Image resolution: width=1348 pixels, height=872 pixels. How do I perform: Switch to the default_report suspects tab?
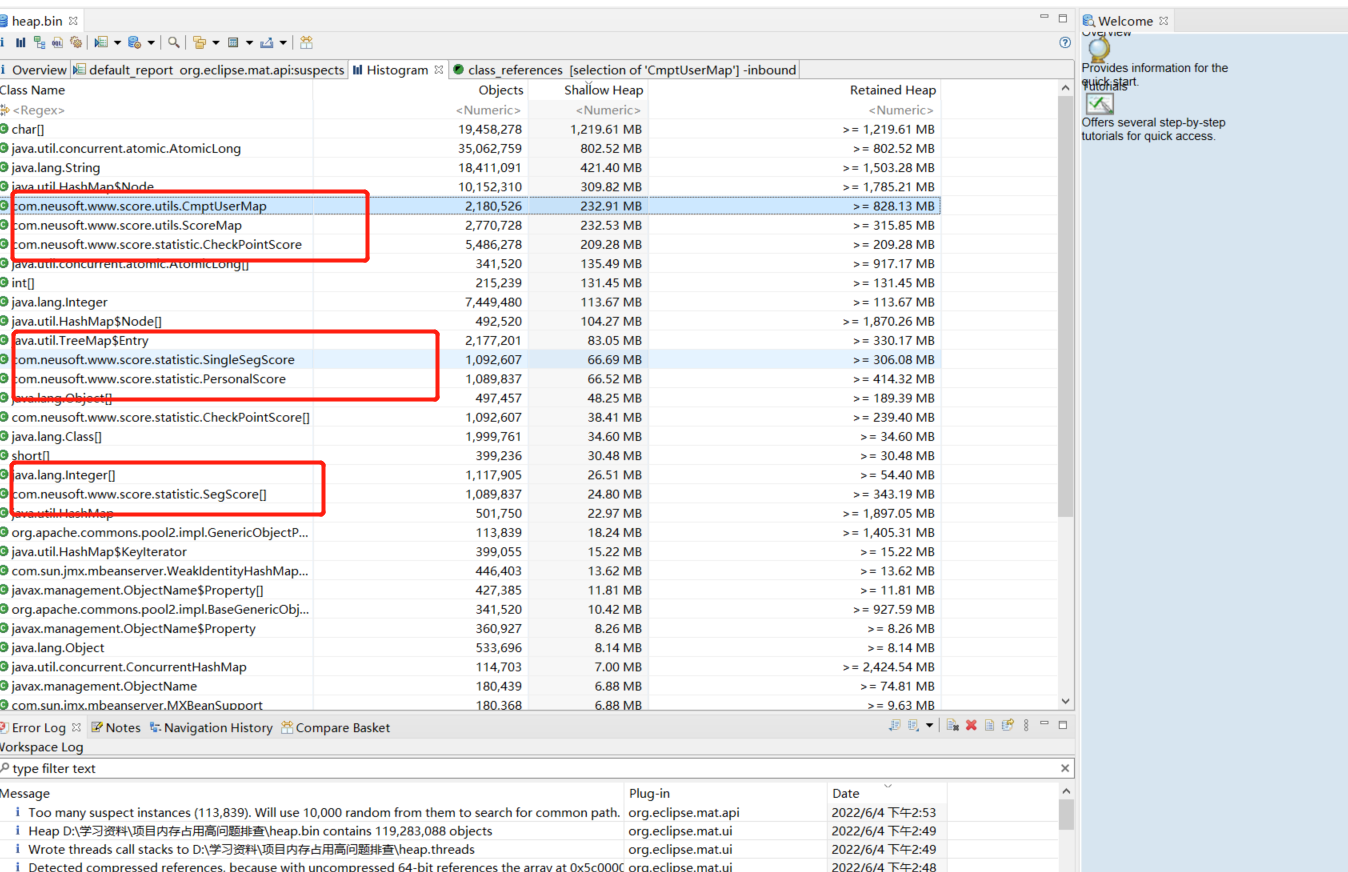[209, 70]
